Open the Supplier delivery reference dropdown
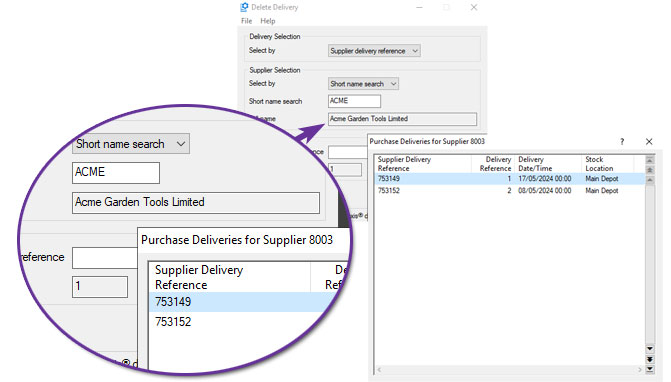671x382 pixels. [x=374, y=51]
